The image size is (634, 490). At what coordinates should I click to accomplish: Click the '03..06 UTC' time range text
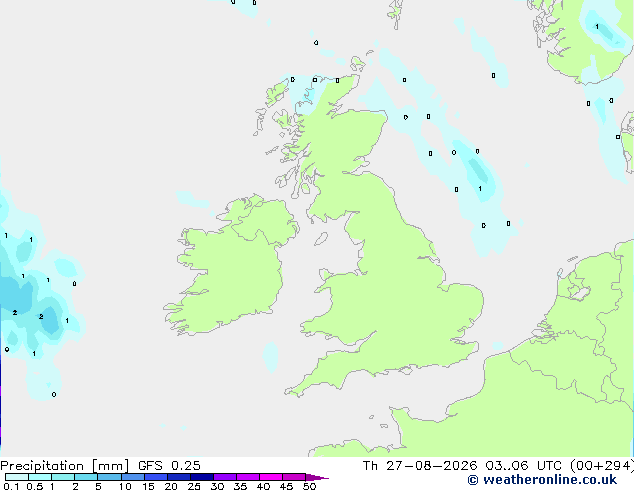[x=524, y=466]
